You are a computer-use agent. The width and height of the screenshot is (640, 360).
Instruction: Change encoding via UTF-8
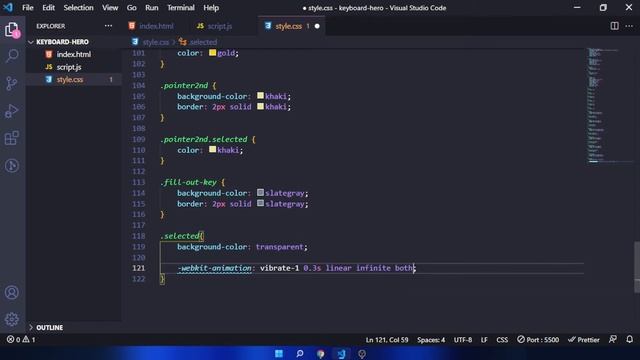click(463, 340)
